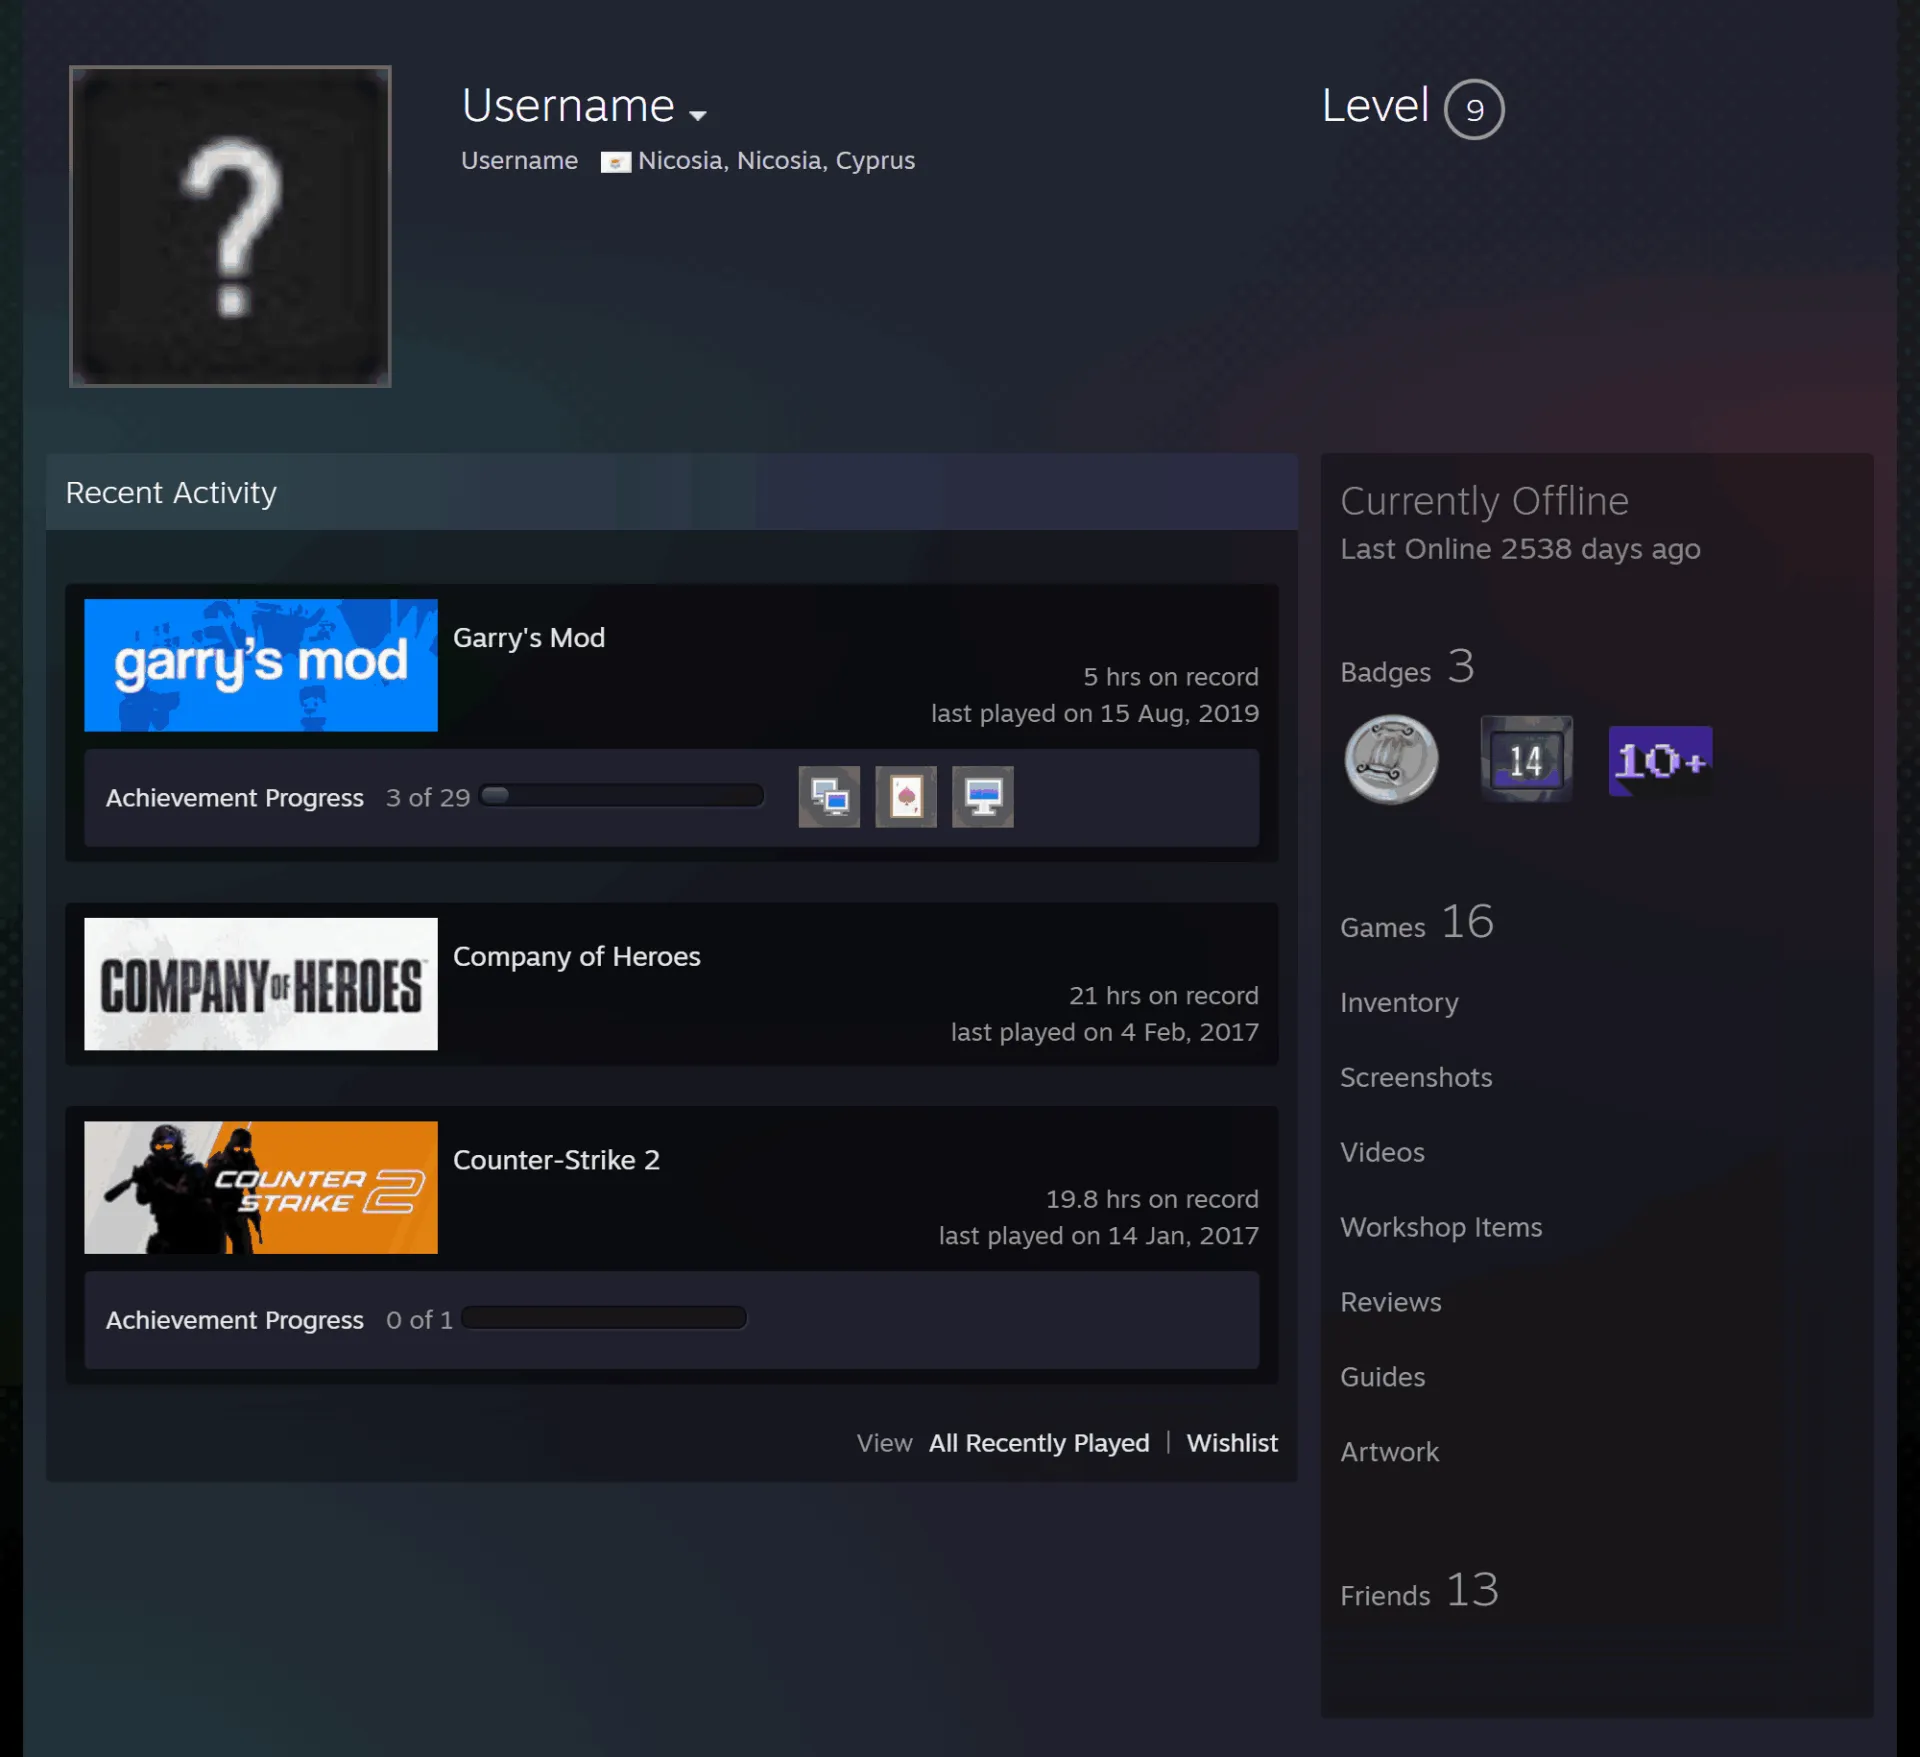1920x1757 pixels.
Task: Open the Friends 13 link
Action: [1419, 1591]
